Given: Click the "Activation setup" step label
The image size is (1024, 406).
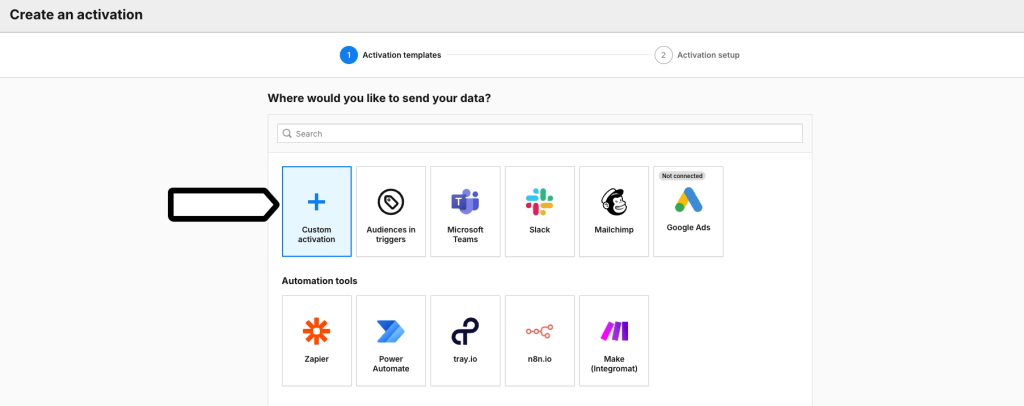Looking at the screenshot, I should [x=708, y=55].
